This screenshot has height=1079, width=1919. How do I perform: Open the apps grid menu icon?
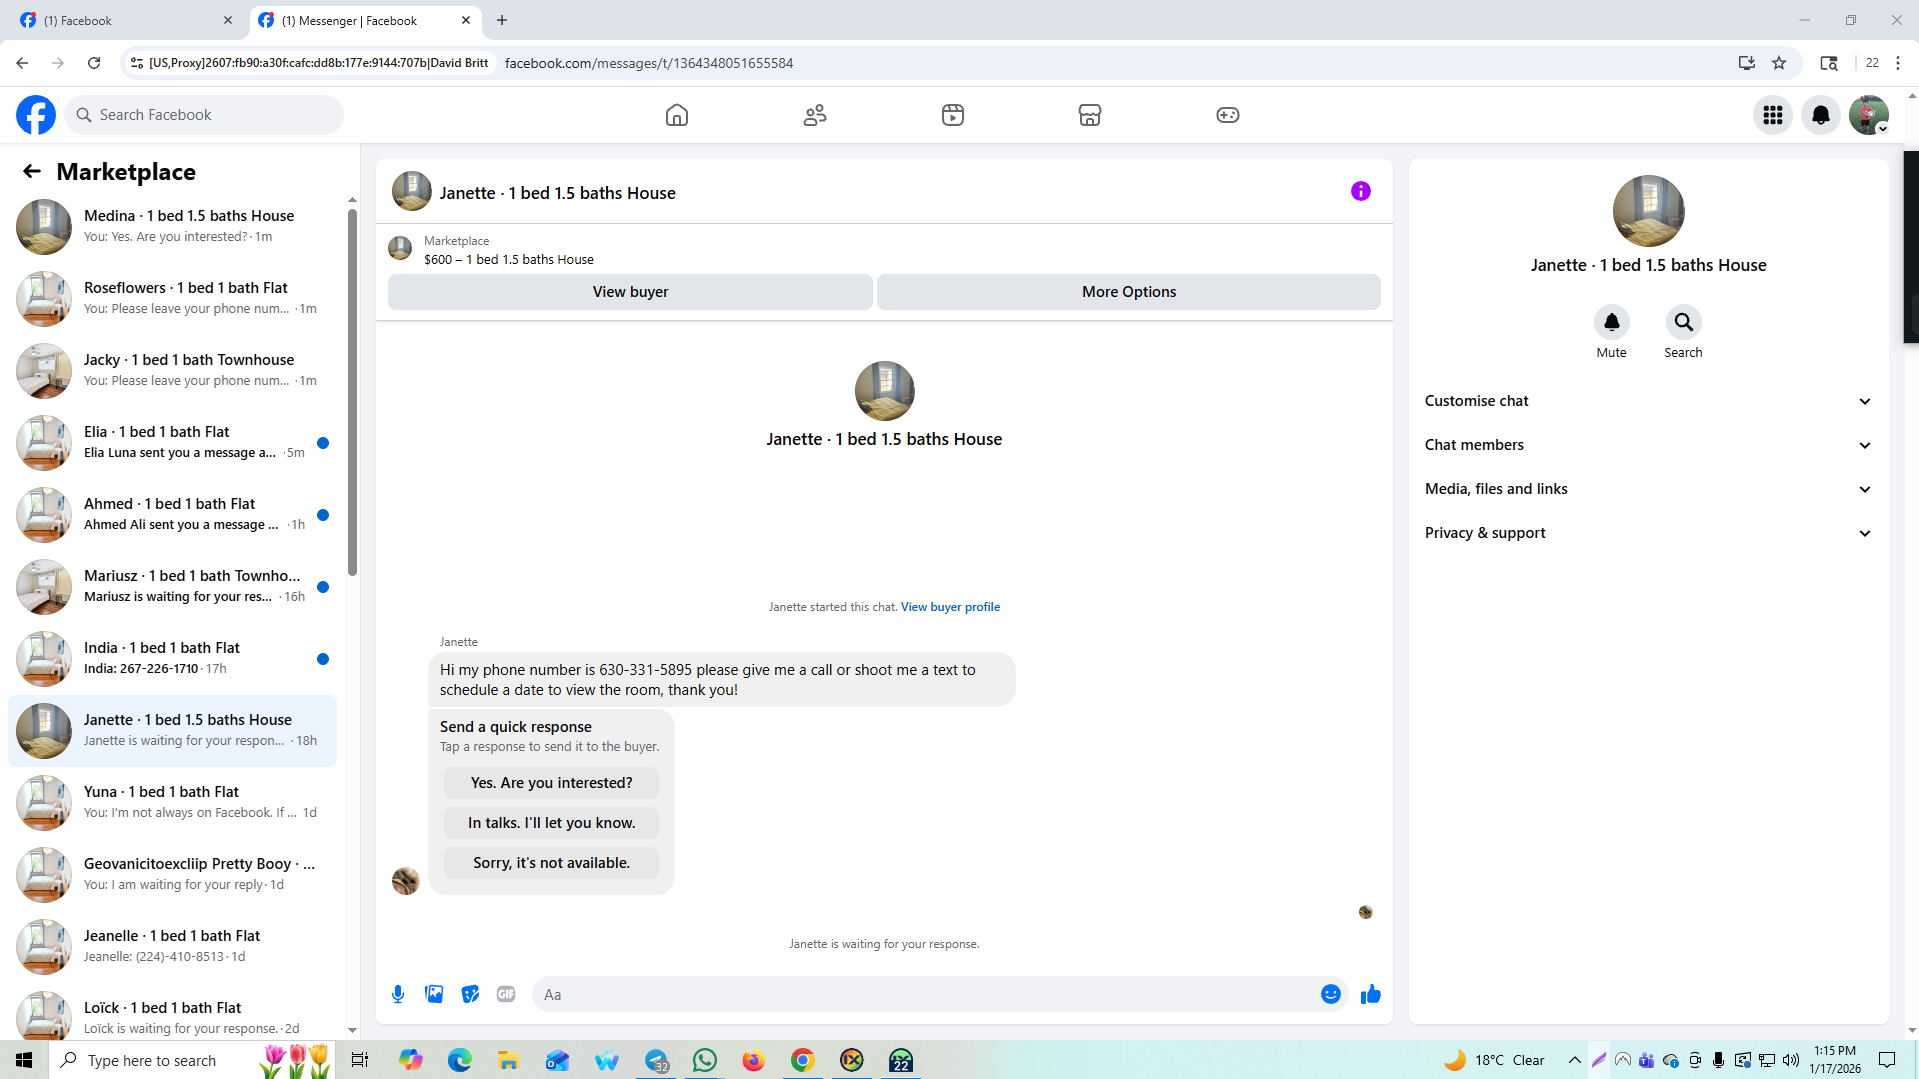[1773, 115]
